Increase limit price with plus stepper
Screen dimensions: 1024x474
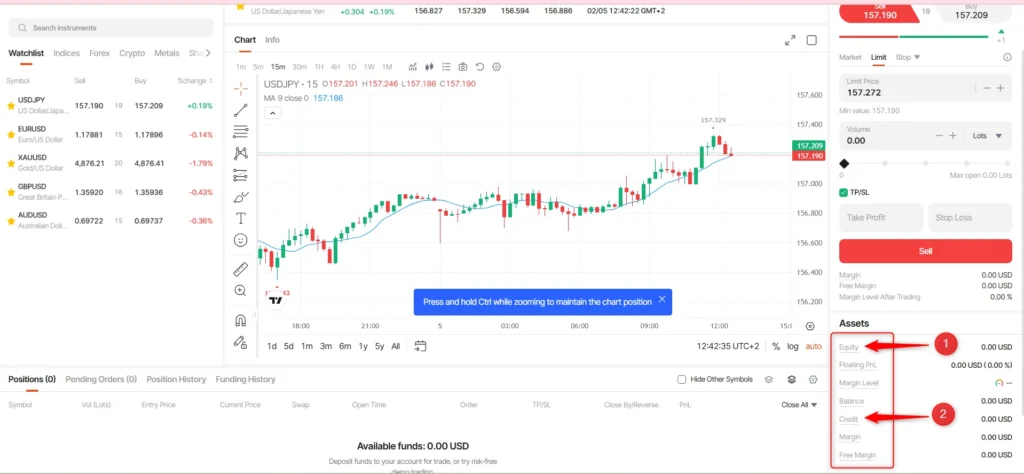click(1000, 88)
